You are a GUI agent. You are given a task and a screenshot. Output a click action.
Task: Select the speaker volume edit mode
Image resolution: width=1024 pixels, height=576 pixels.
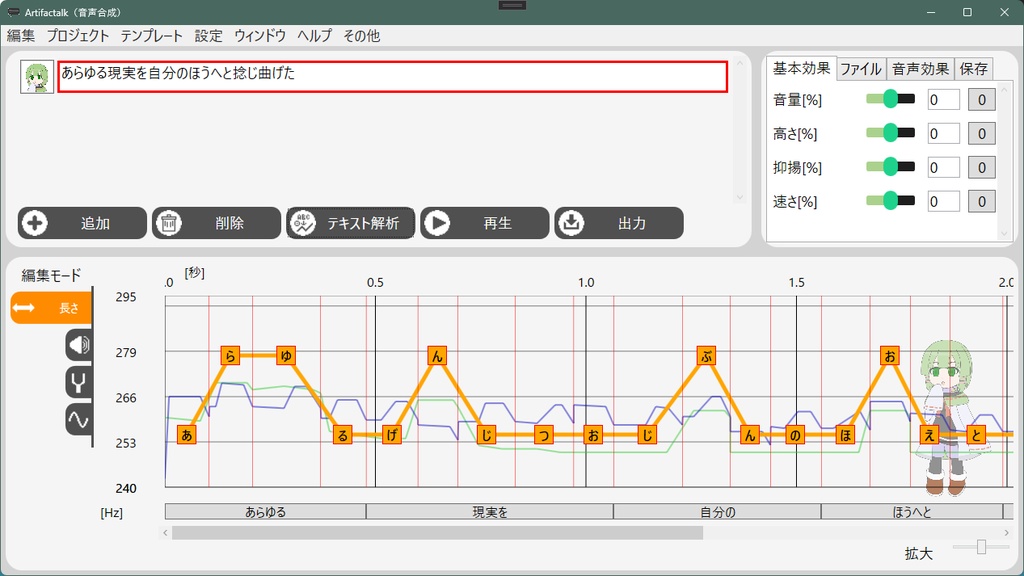pos(78,345)
